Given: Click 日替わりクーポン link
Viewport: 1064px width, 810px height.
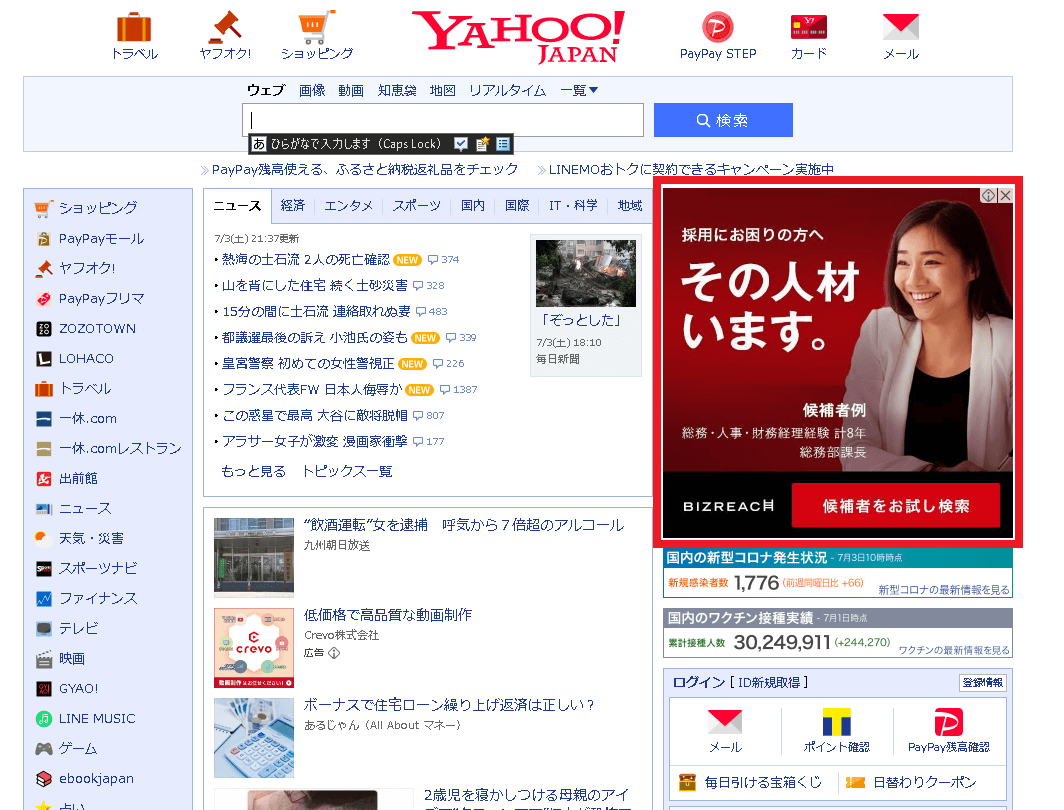Looking at the screenshot, I should click(x=924, y=782).
